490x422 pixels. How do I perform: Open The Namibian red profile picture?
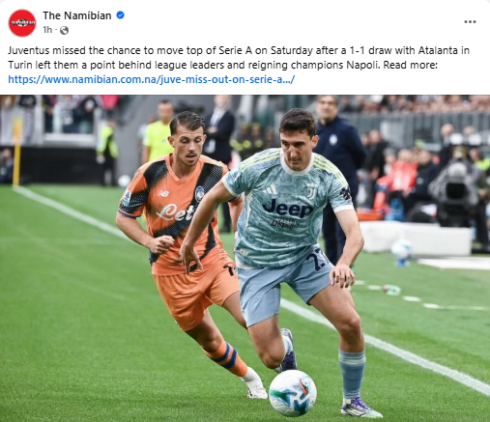(x=22, y=23)
